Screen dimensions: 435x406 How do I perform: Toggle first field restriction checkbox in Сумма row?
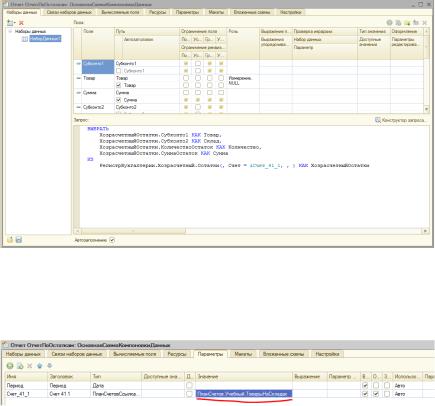click(x=186, y=93)
